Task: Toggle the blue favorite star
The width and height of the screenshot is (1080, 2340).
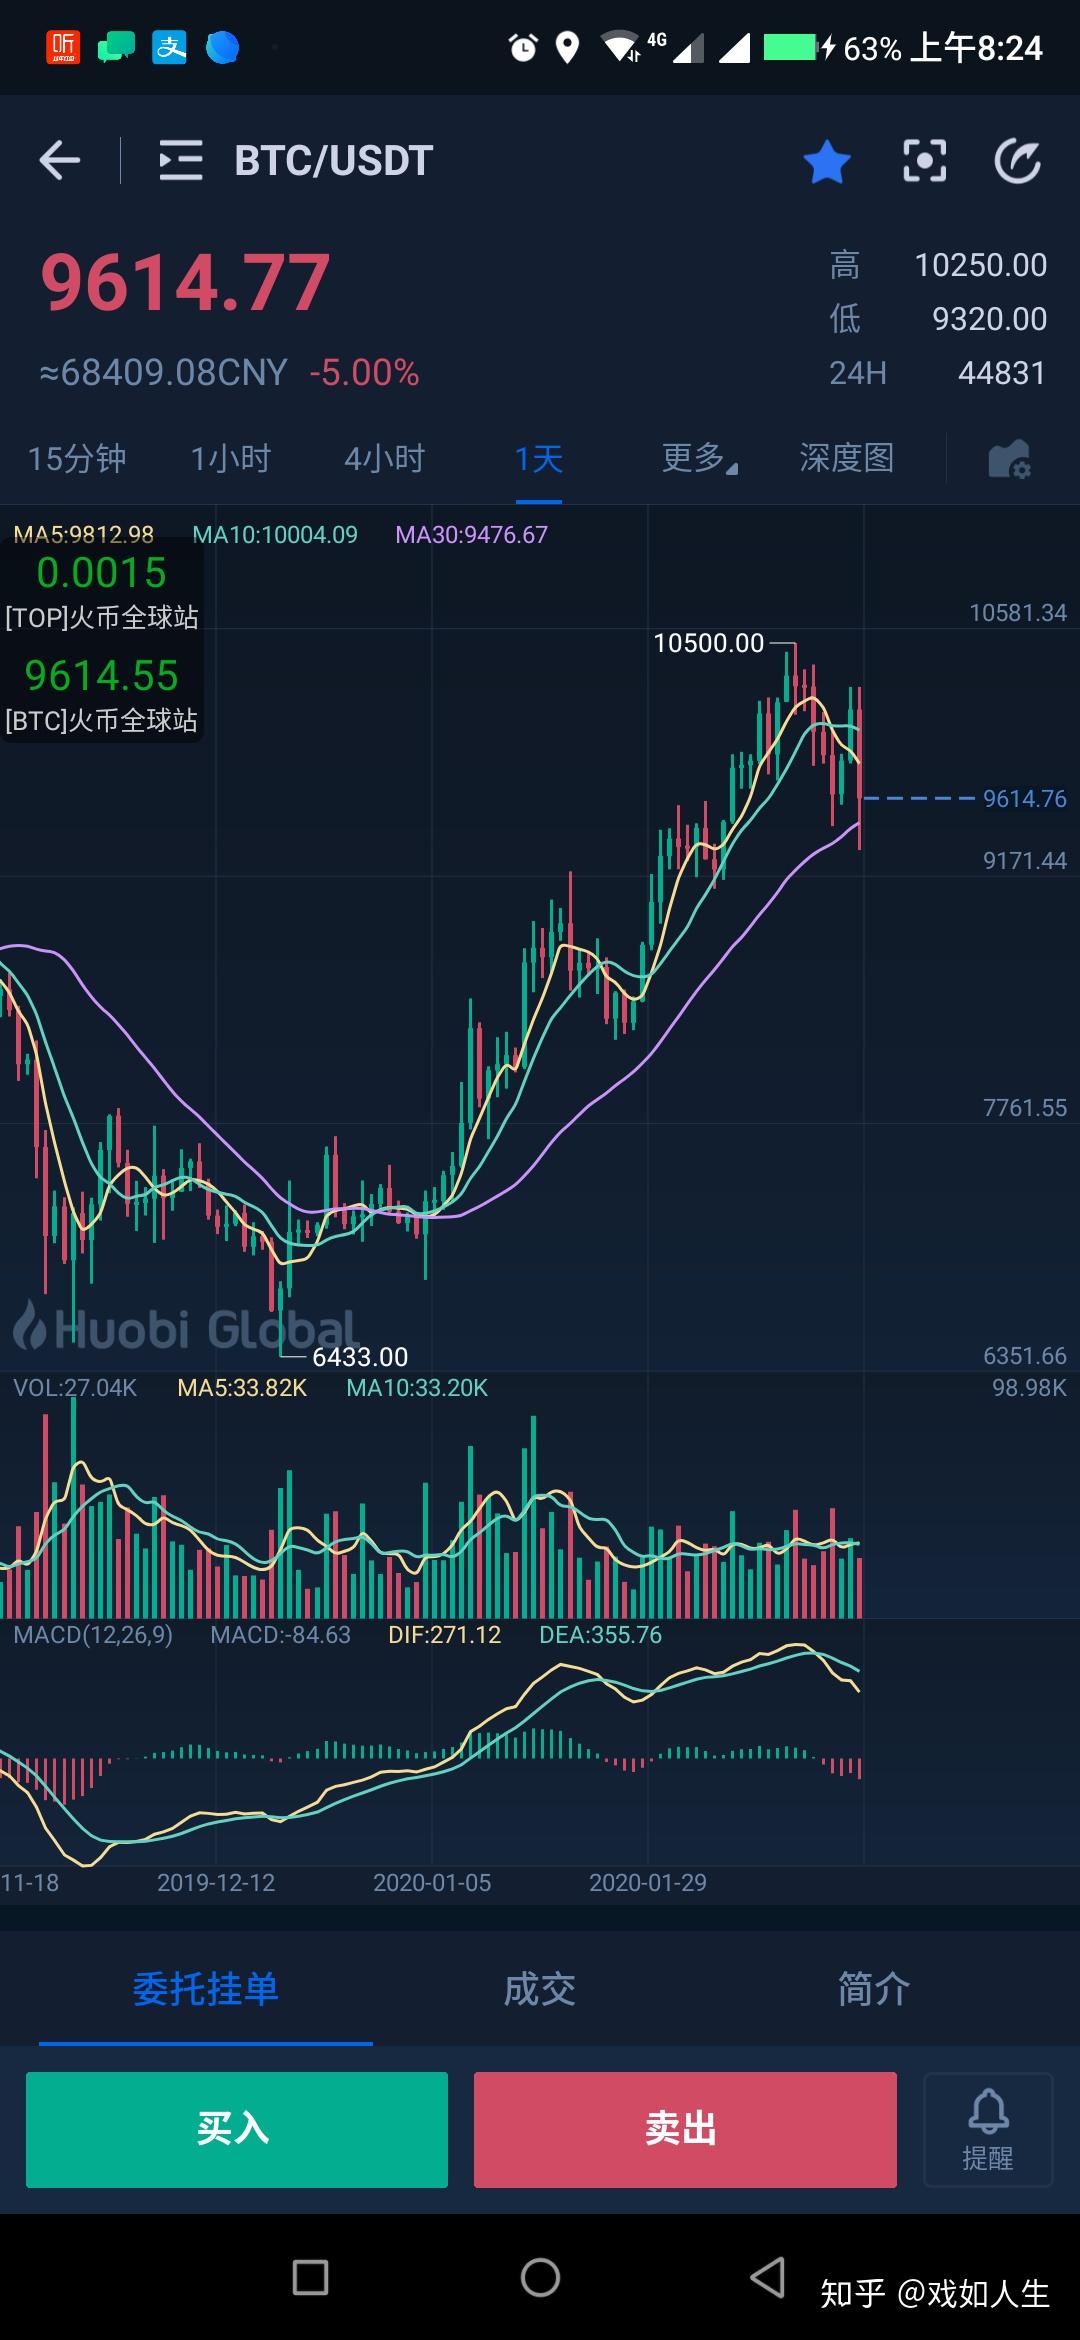Action: [827, 161]
